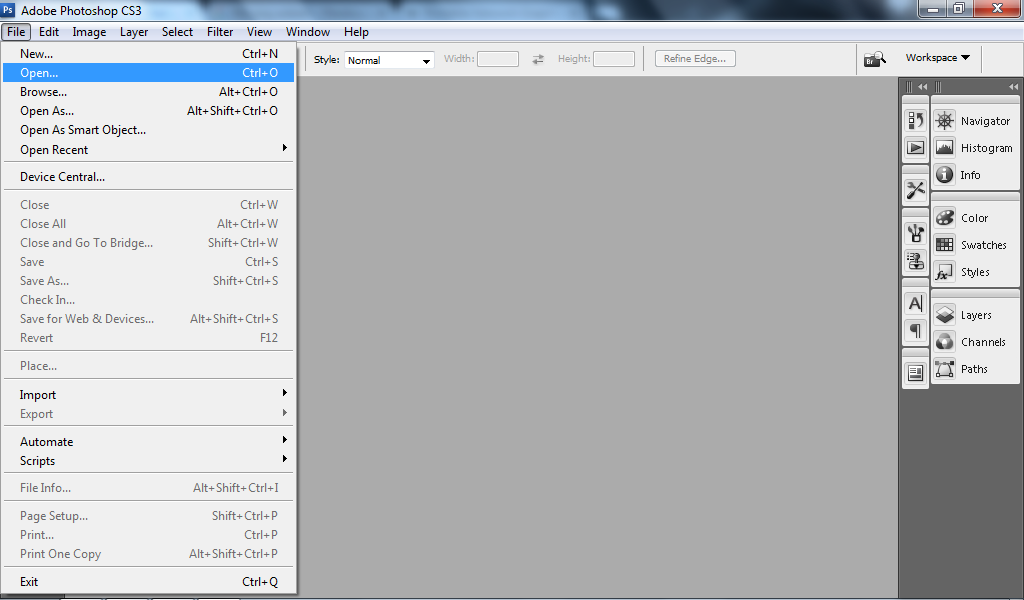Open the Clone Source stamp icon

916,260
